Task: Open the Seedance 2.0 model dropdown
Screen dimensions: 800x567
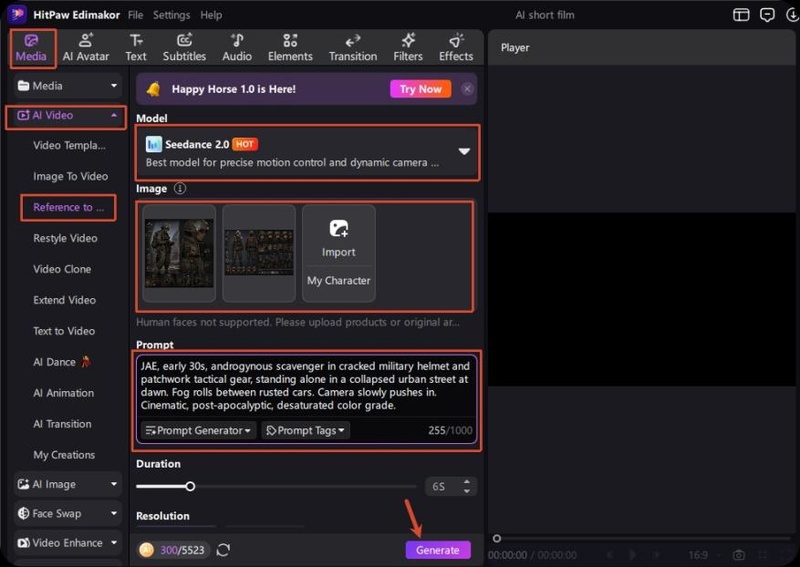Action: click(x=307, y=152)
